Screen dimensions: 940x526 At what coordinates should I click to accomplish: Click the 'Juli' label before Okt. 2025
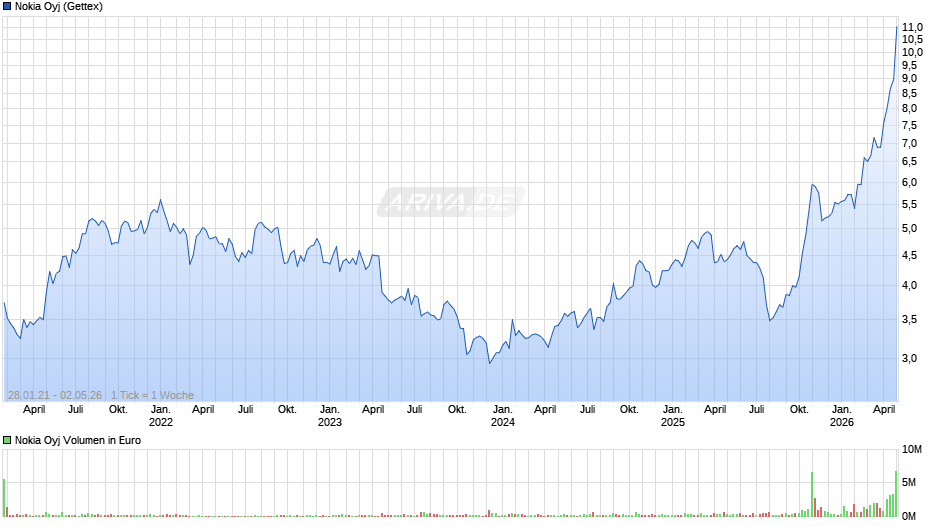point(757,410)
